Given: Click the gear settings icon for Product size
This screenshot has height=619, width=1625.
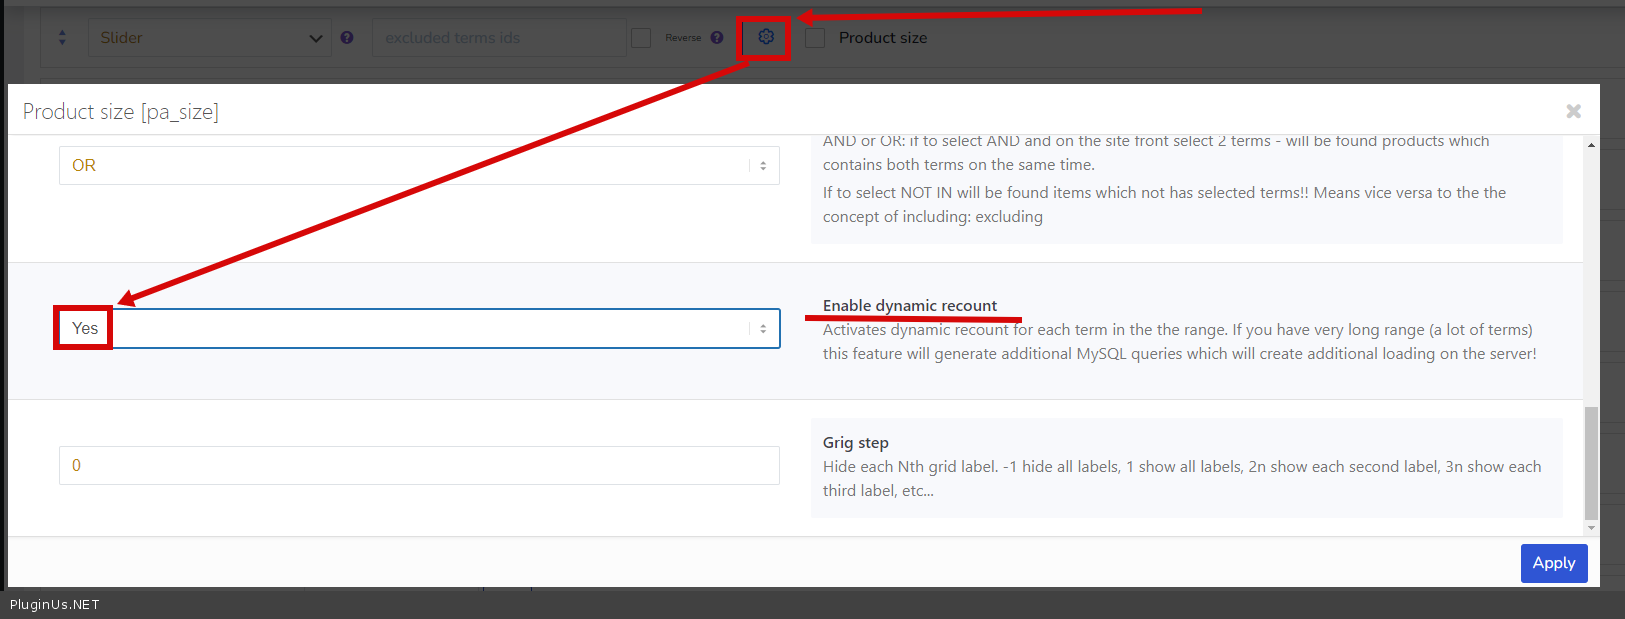Looking at the screenshot, I should pos(765,37).
